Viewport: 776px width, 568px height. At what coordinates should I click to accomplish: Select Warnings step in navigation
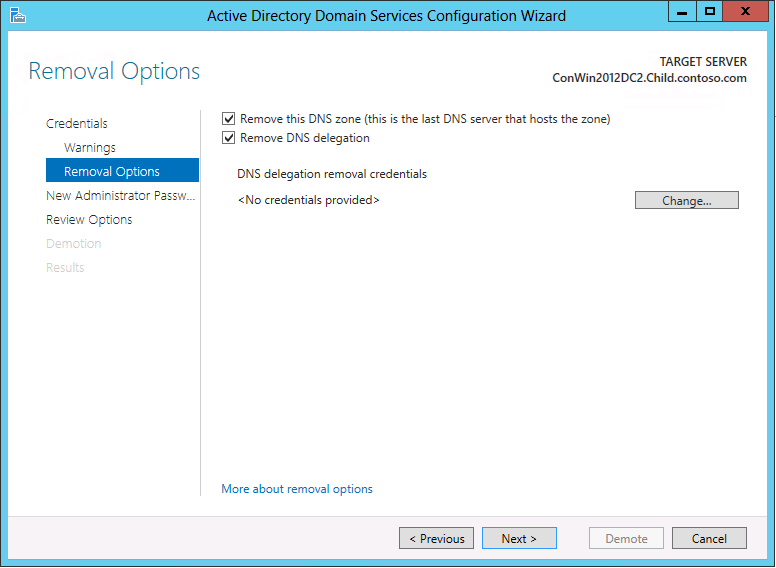[90, 147]
